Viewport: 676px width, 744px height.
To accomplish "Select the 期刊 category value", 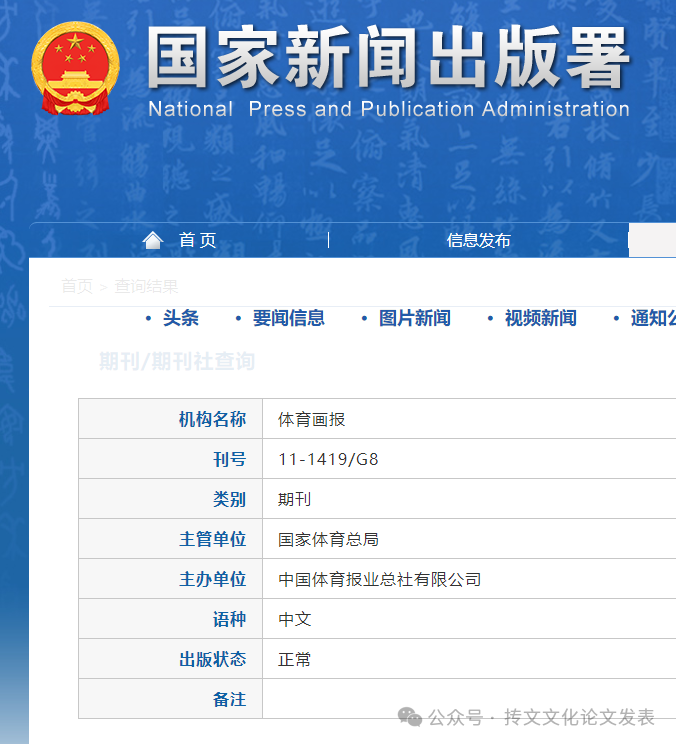I will [x=295, y=499].
